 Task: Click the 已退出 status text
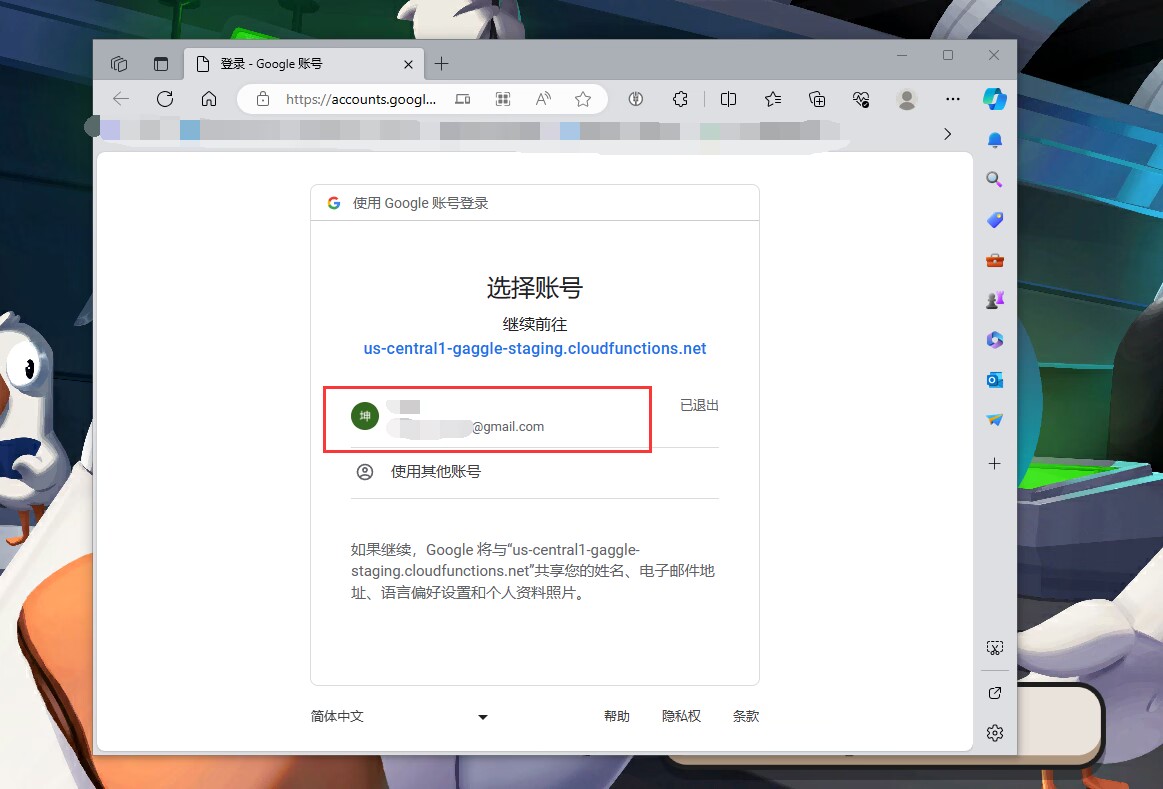click(x=699, y=405)
